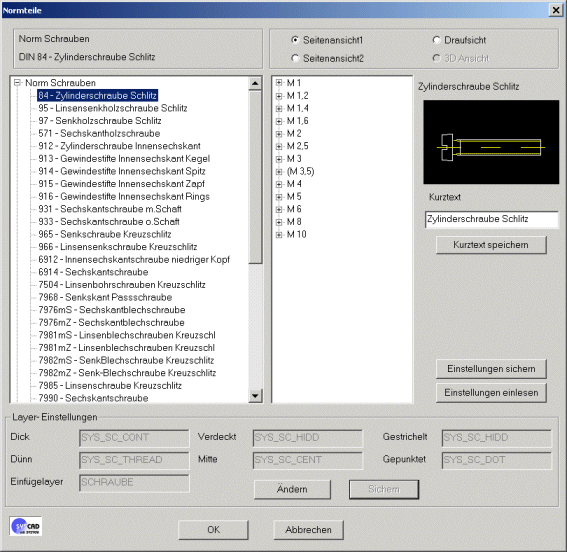Image resolution: width=567 pixels, height=552 pixels.
Task: Click the Abbrechen button
Action: pos(308,530)
